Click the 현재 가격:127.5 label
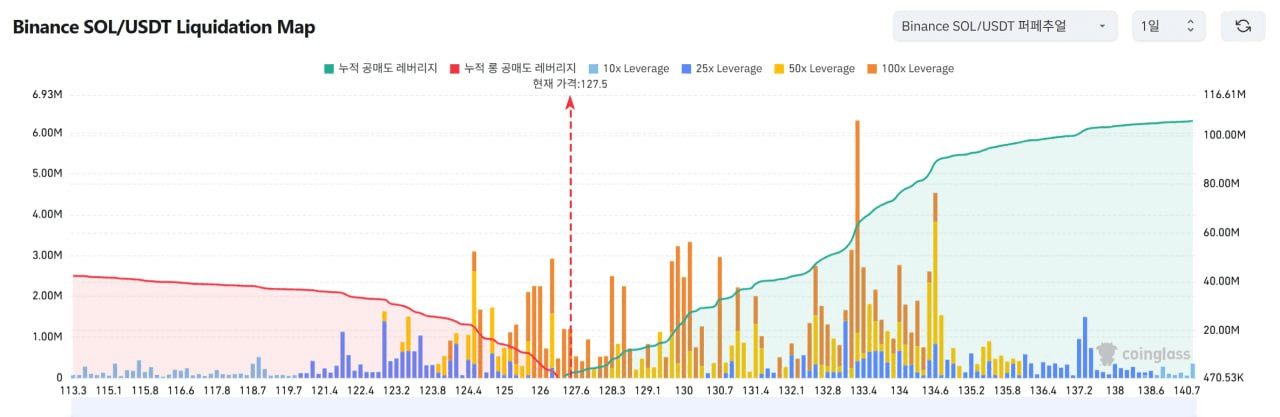The image size is (1280, 417). tap(570, 84)
